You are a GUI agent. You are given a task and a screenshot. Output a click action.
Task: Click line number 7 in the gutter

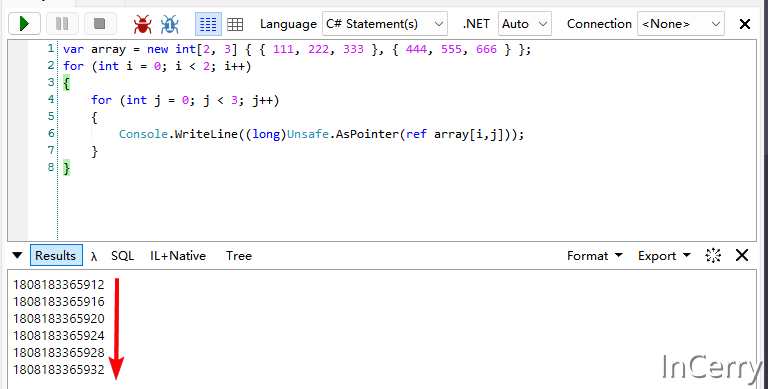[51, 150]
